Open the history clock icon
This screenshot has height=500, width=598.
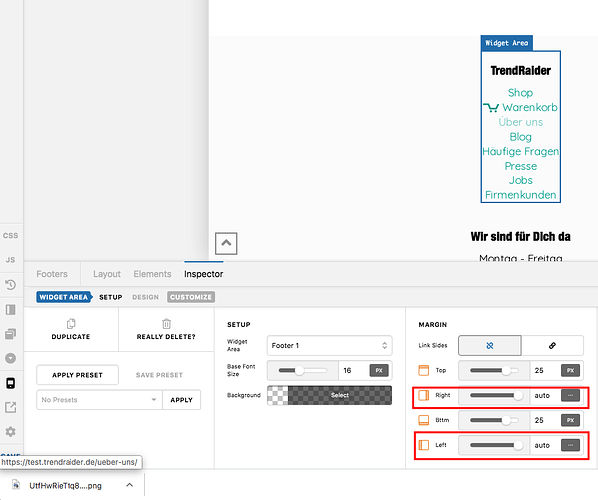pyautogui.click(x=10, y=285)
